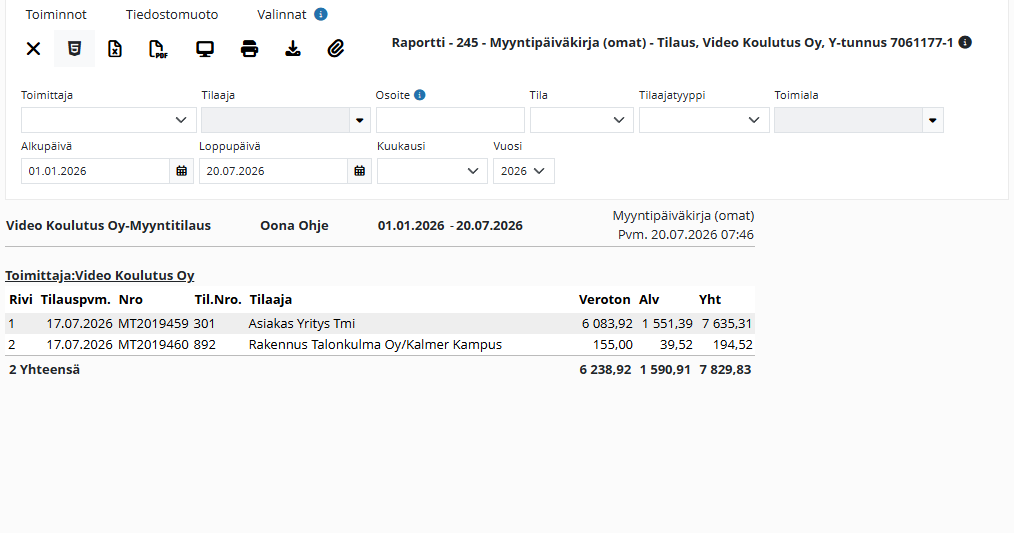Open attachments with the paperclip icon
1014x533 pixels.
click(x=336, y=49)
